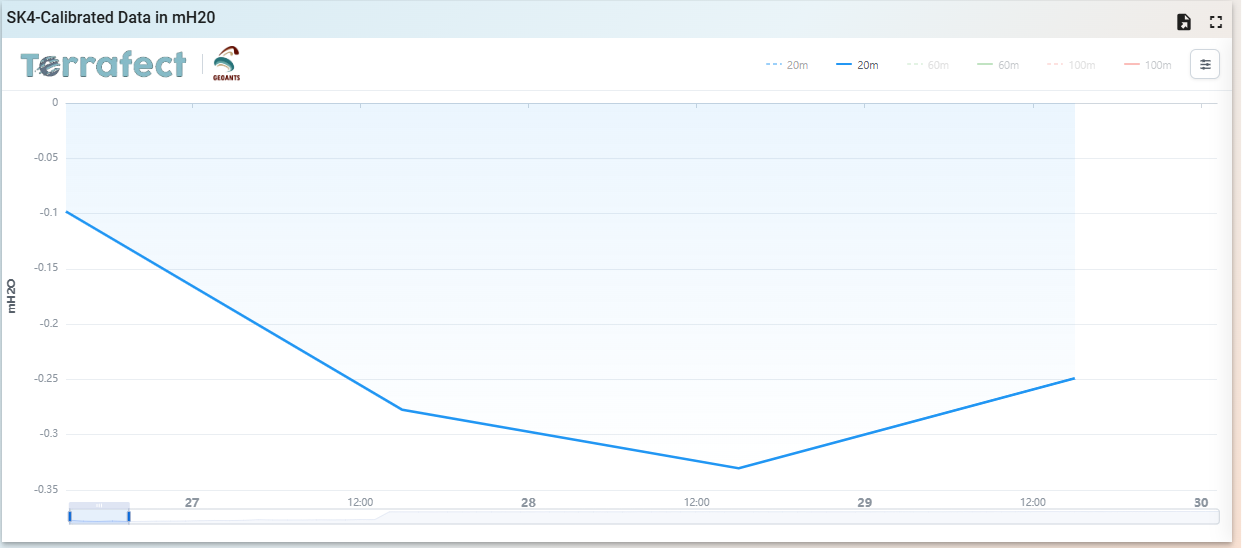Click the Terrafect logo
This screenshot has height=548, width=1242.
[104, 65]
